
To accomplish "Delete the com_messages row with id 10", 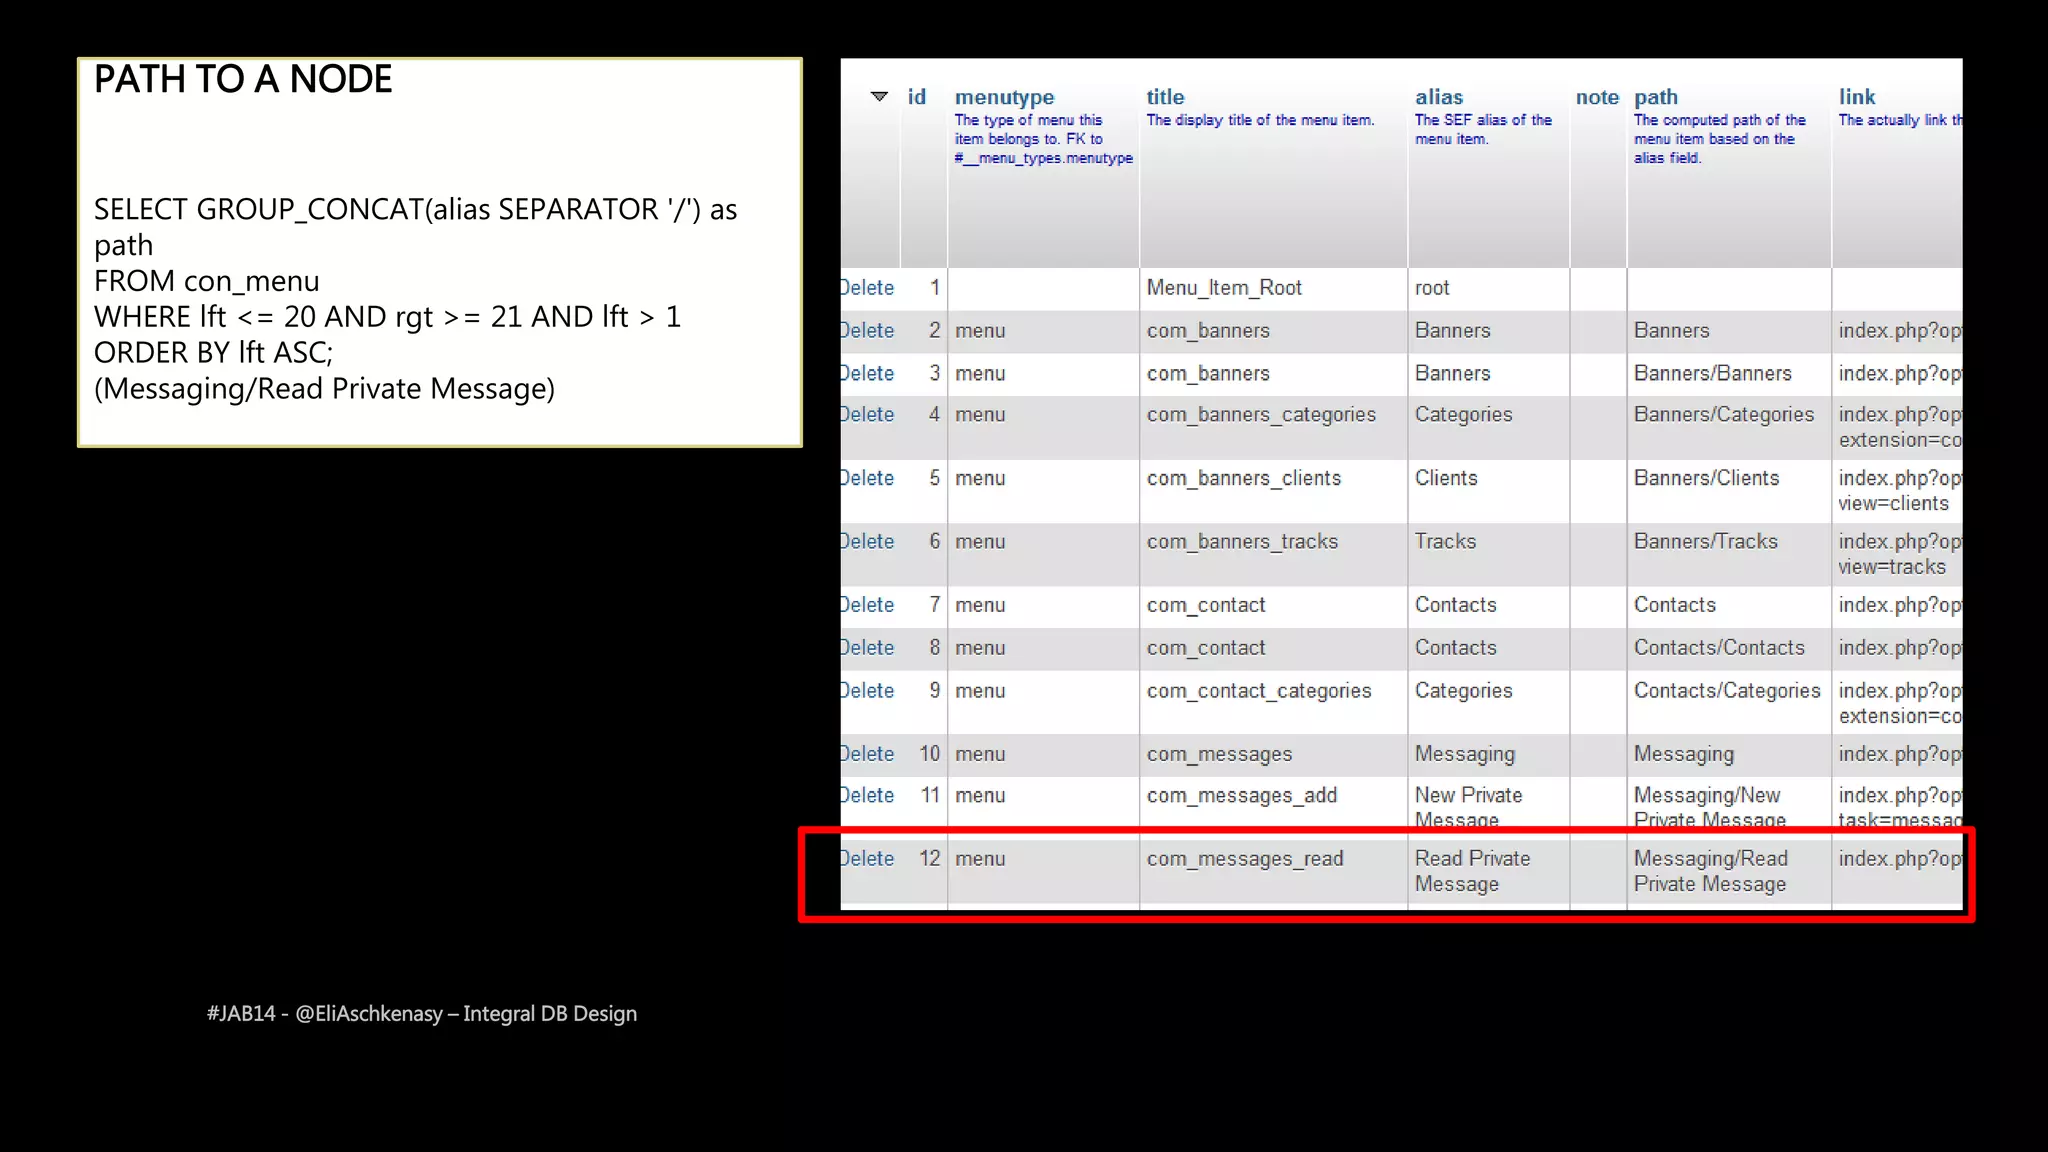I will (867, 754).
